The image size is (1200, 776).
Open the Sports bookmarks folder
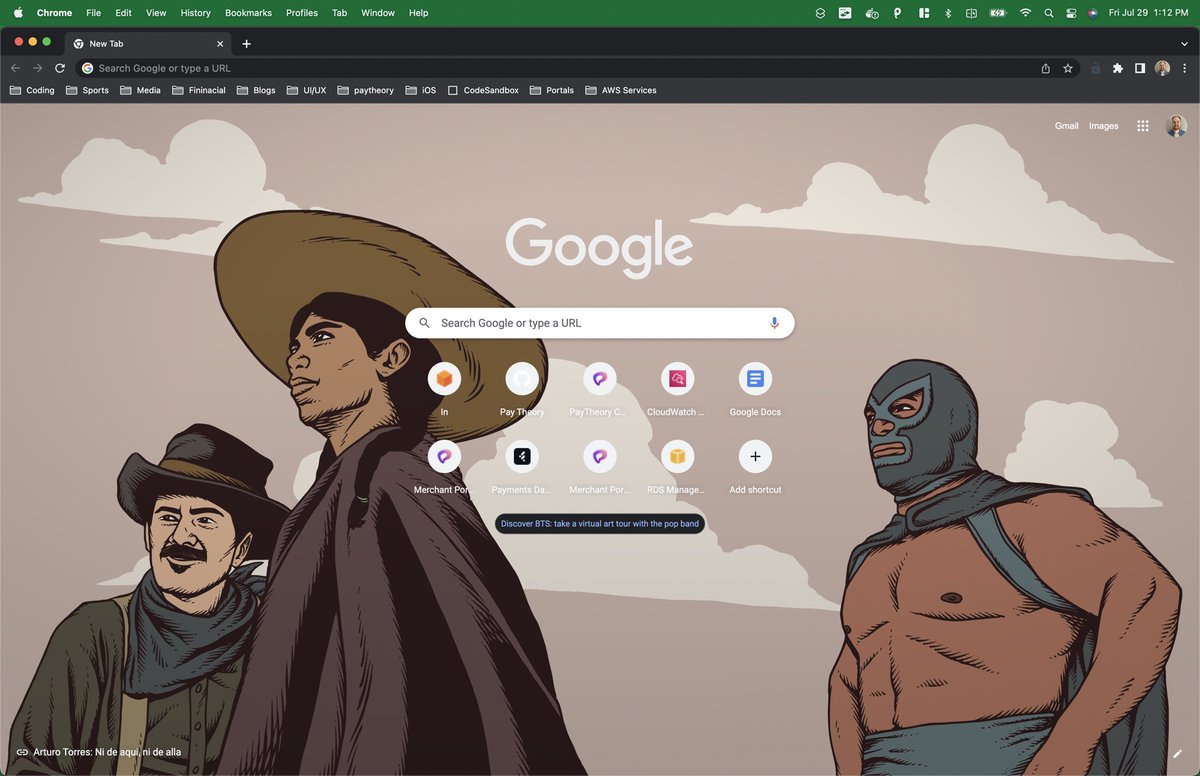click(x=87, y=90)
